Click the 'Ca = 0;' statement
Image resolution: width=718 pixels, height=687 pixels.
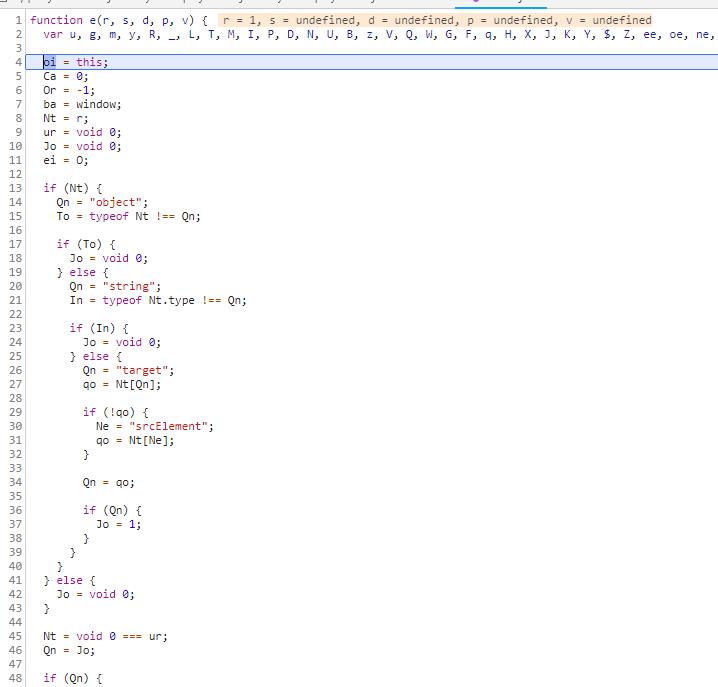point(66,76)
